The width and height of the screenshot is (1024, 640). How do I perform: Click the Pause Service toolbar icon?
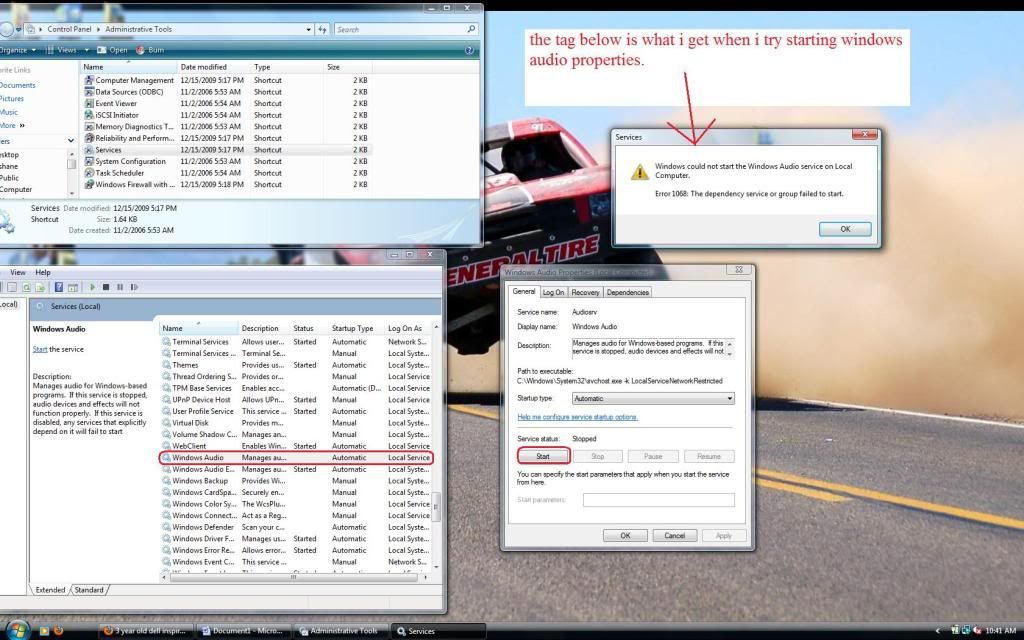pos(120,287)
